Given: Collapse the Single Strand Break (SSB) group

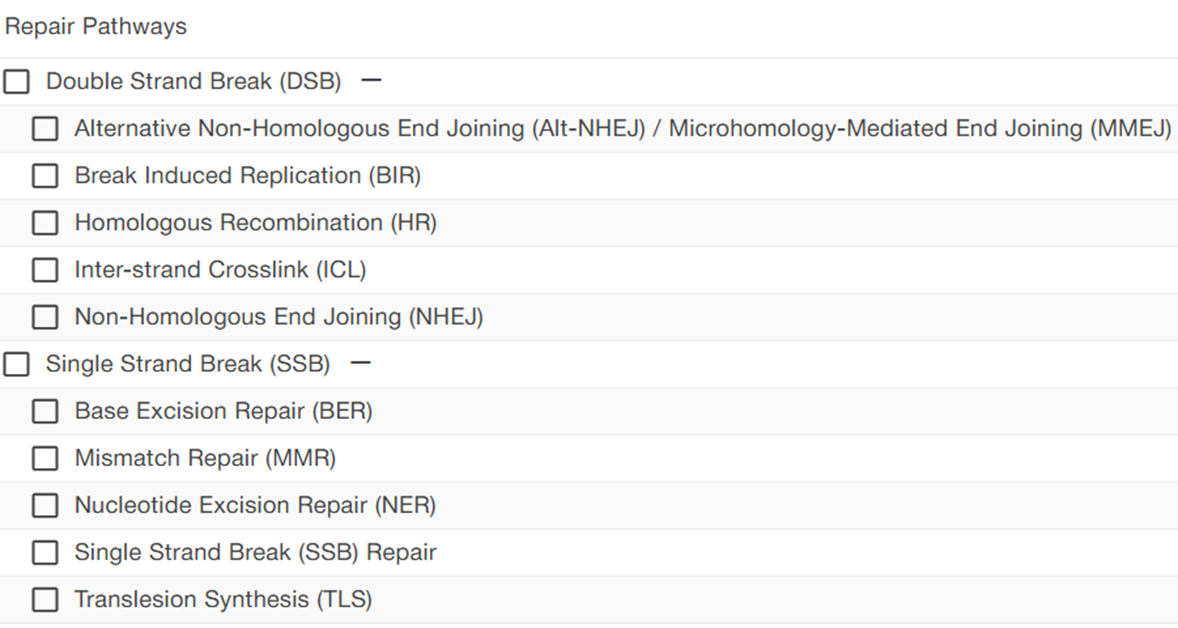Looking at the screenshot, I should (x=360, y=363).
